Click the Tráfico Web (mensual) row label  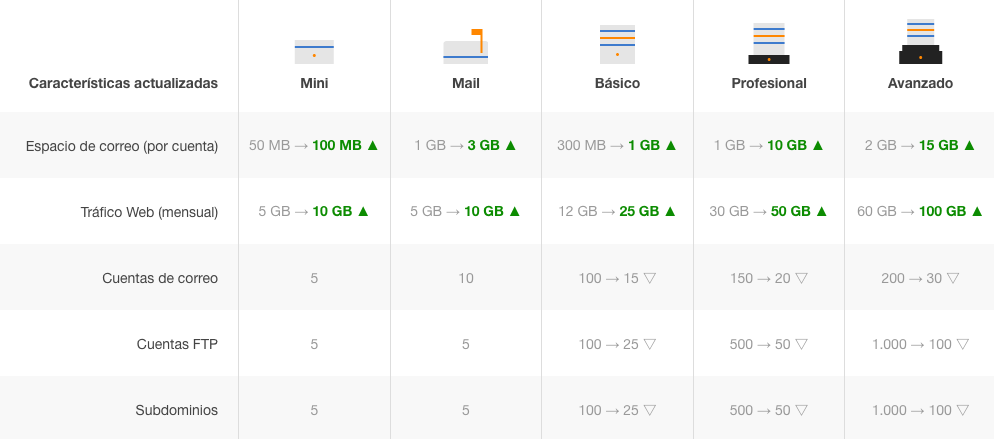click(149, 211)
